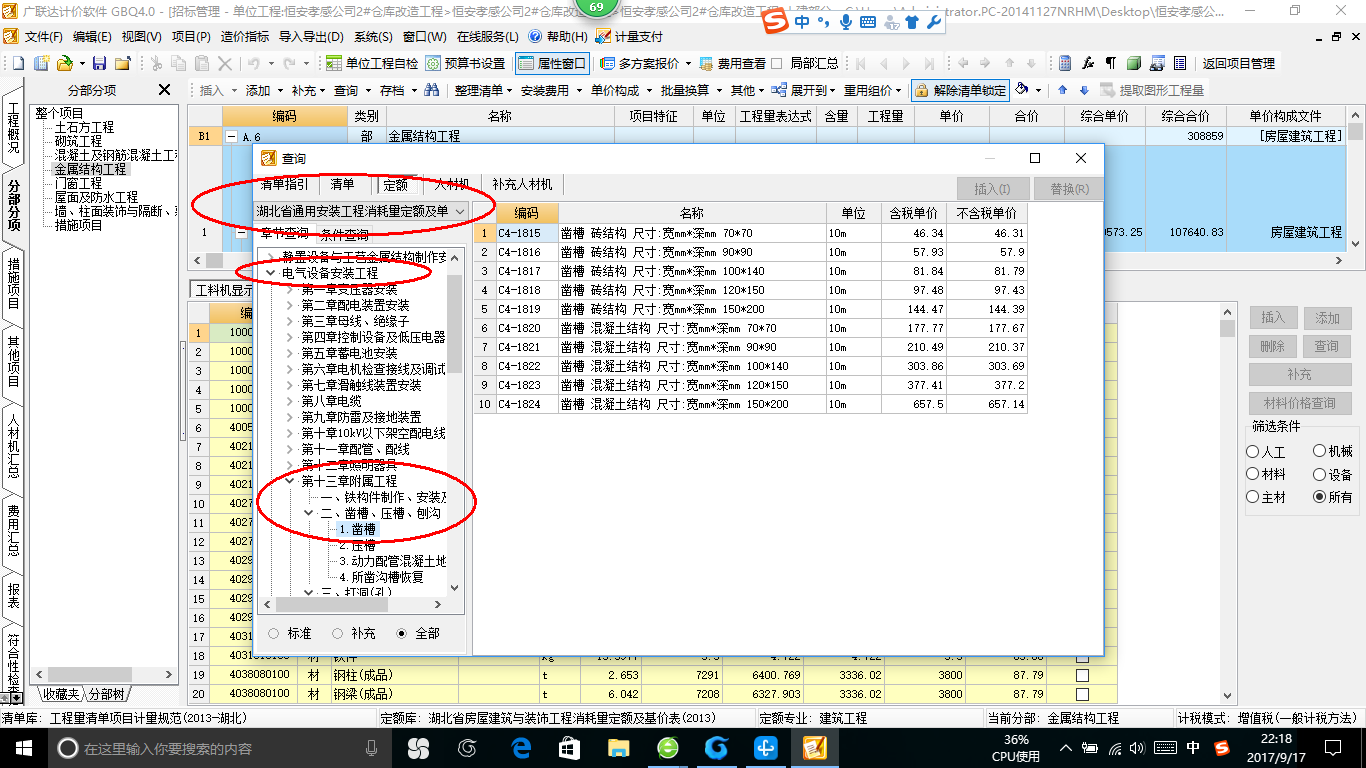Open the 查询 dropdown in toolbar
The width and height of the screenshot is (1366, 768).
pos(351,90)
